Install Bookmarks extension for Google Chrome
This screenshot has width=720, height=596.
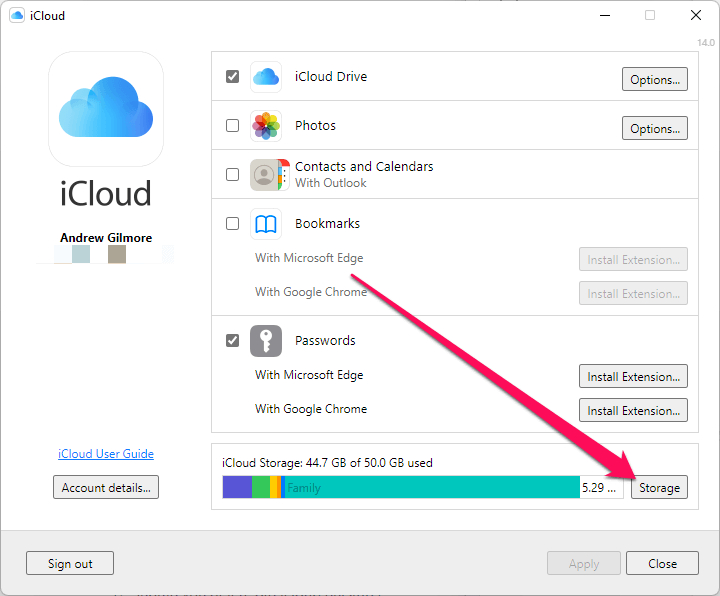tap(633, 293)
